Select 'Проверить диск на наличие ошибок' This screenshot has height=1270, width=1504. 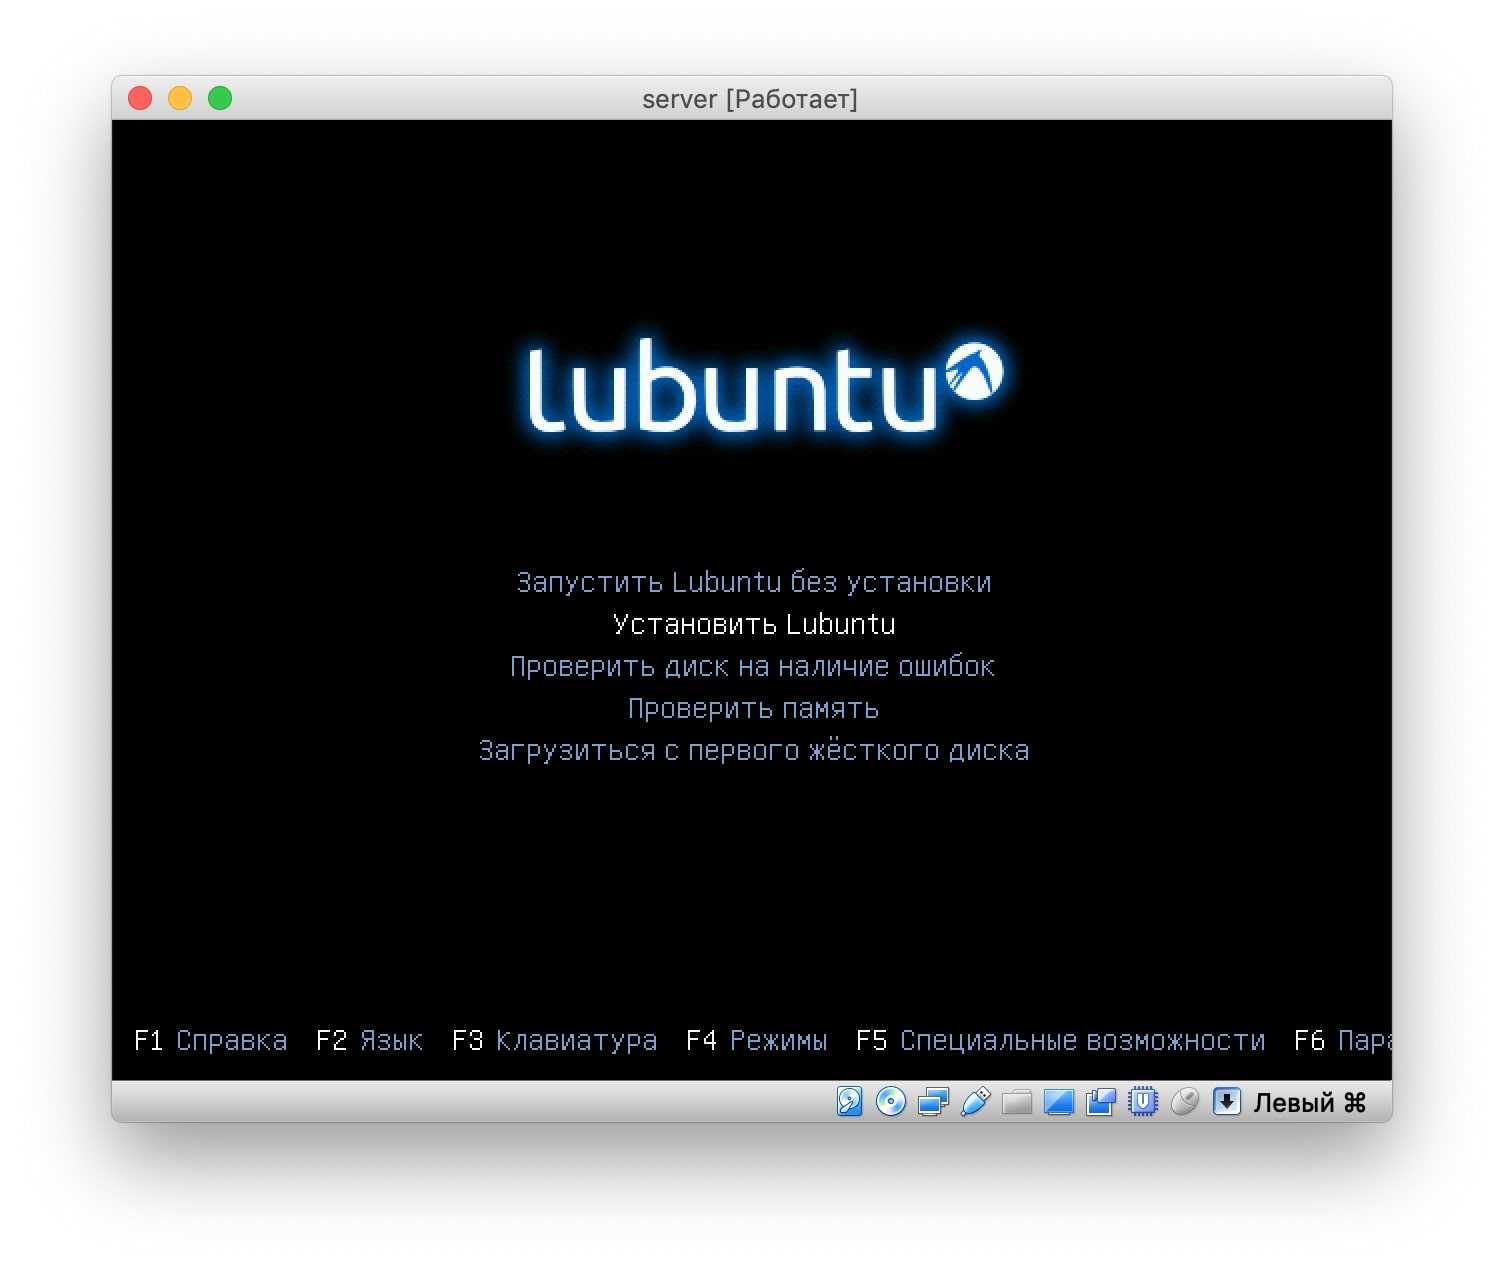752,666
